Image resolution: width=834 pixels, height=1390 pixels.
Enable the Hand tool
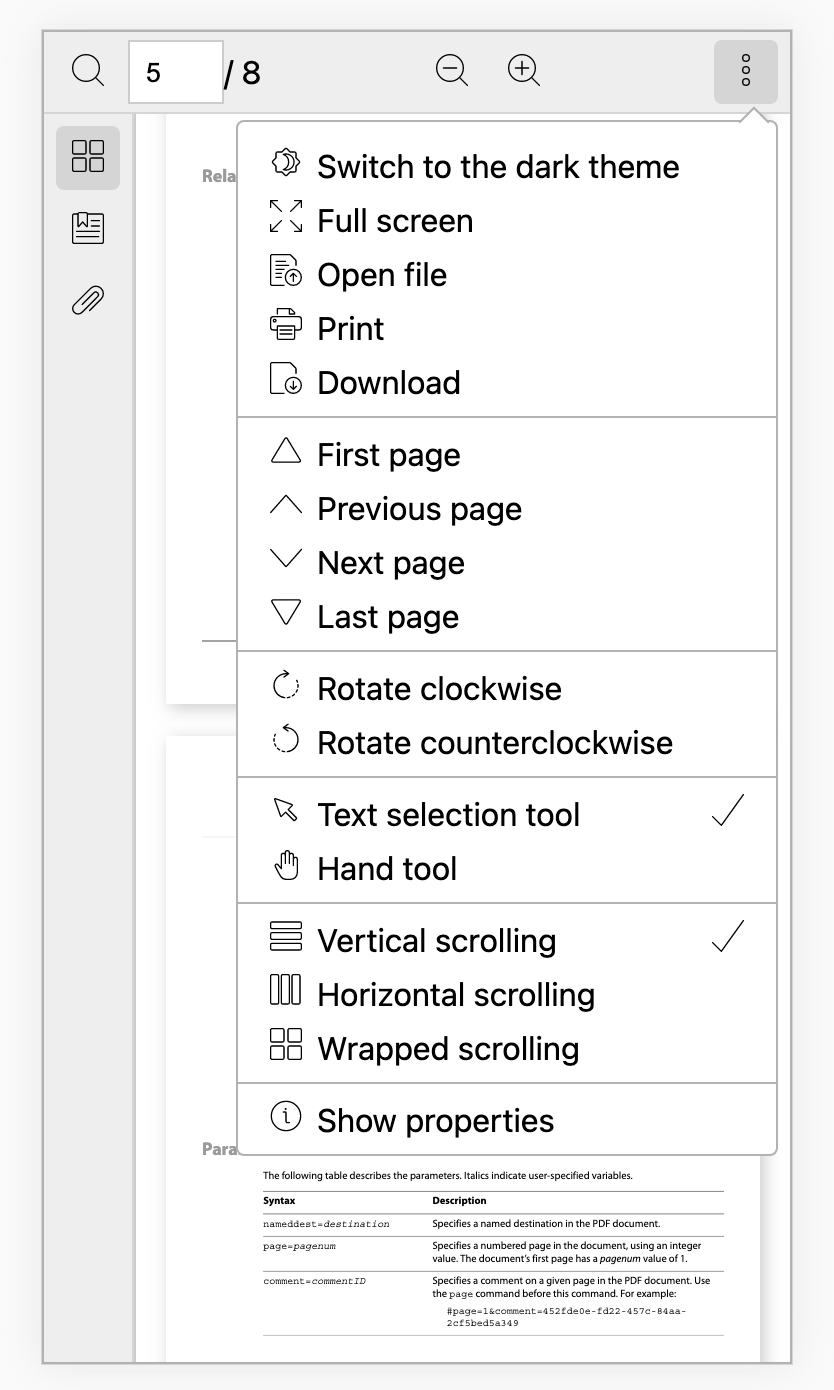pyautogui.click(x=386, y=868)
